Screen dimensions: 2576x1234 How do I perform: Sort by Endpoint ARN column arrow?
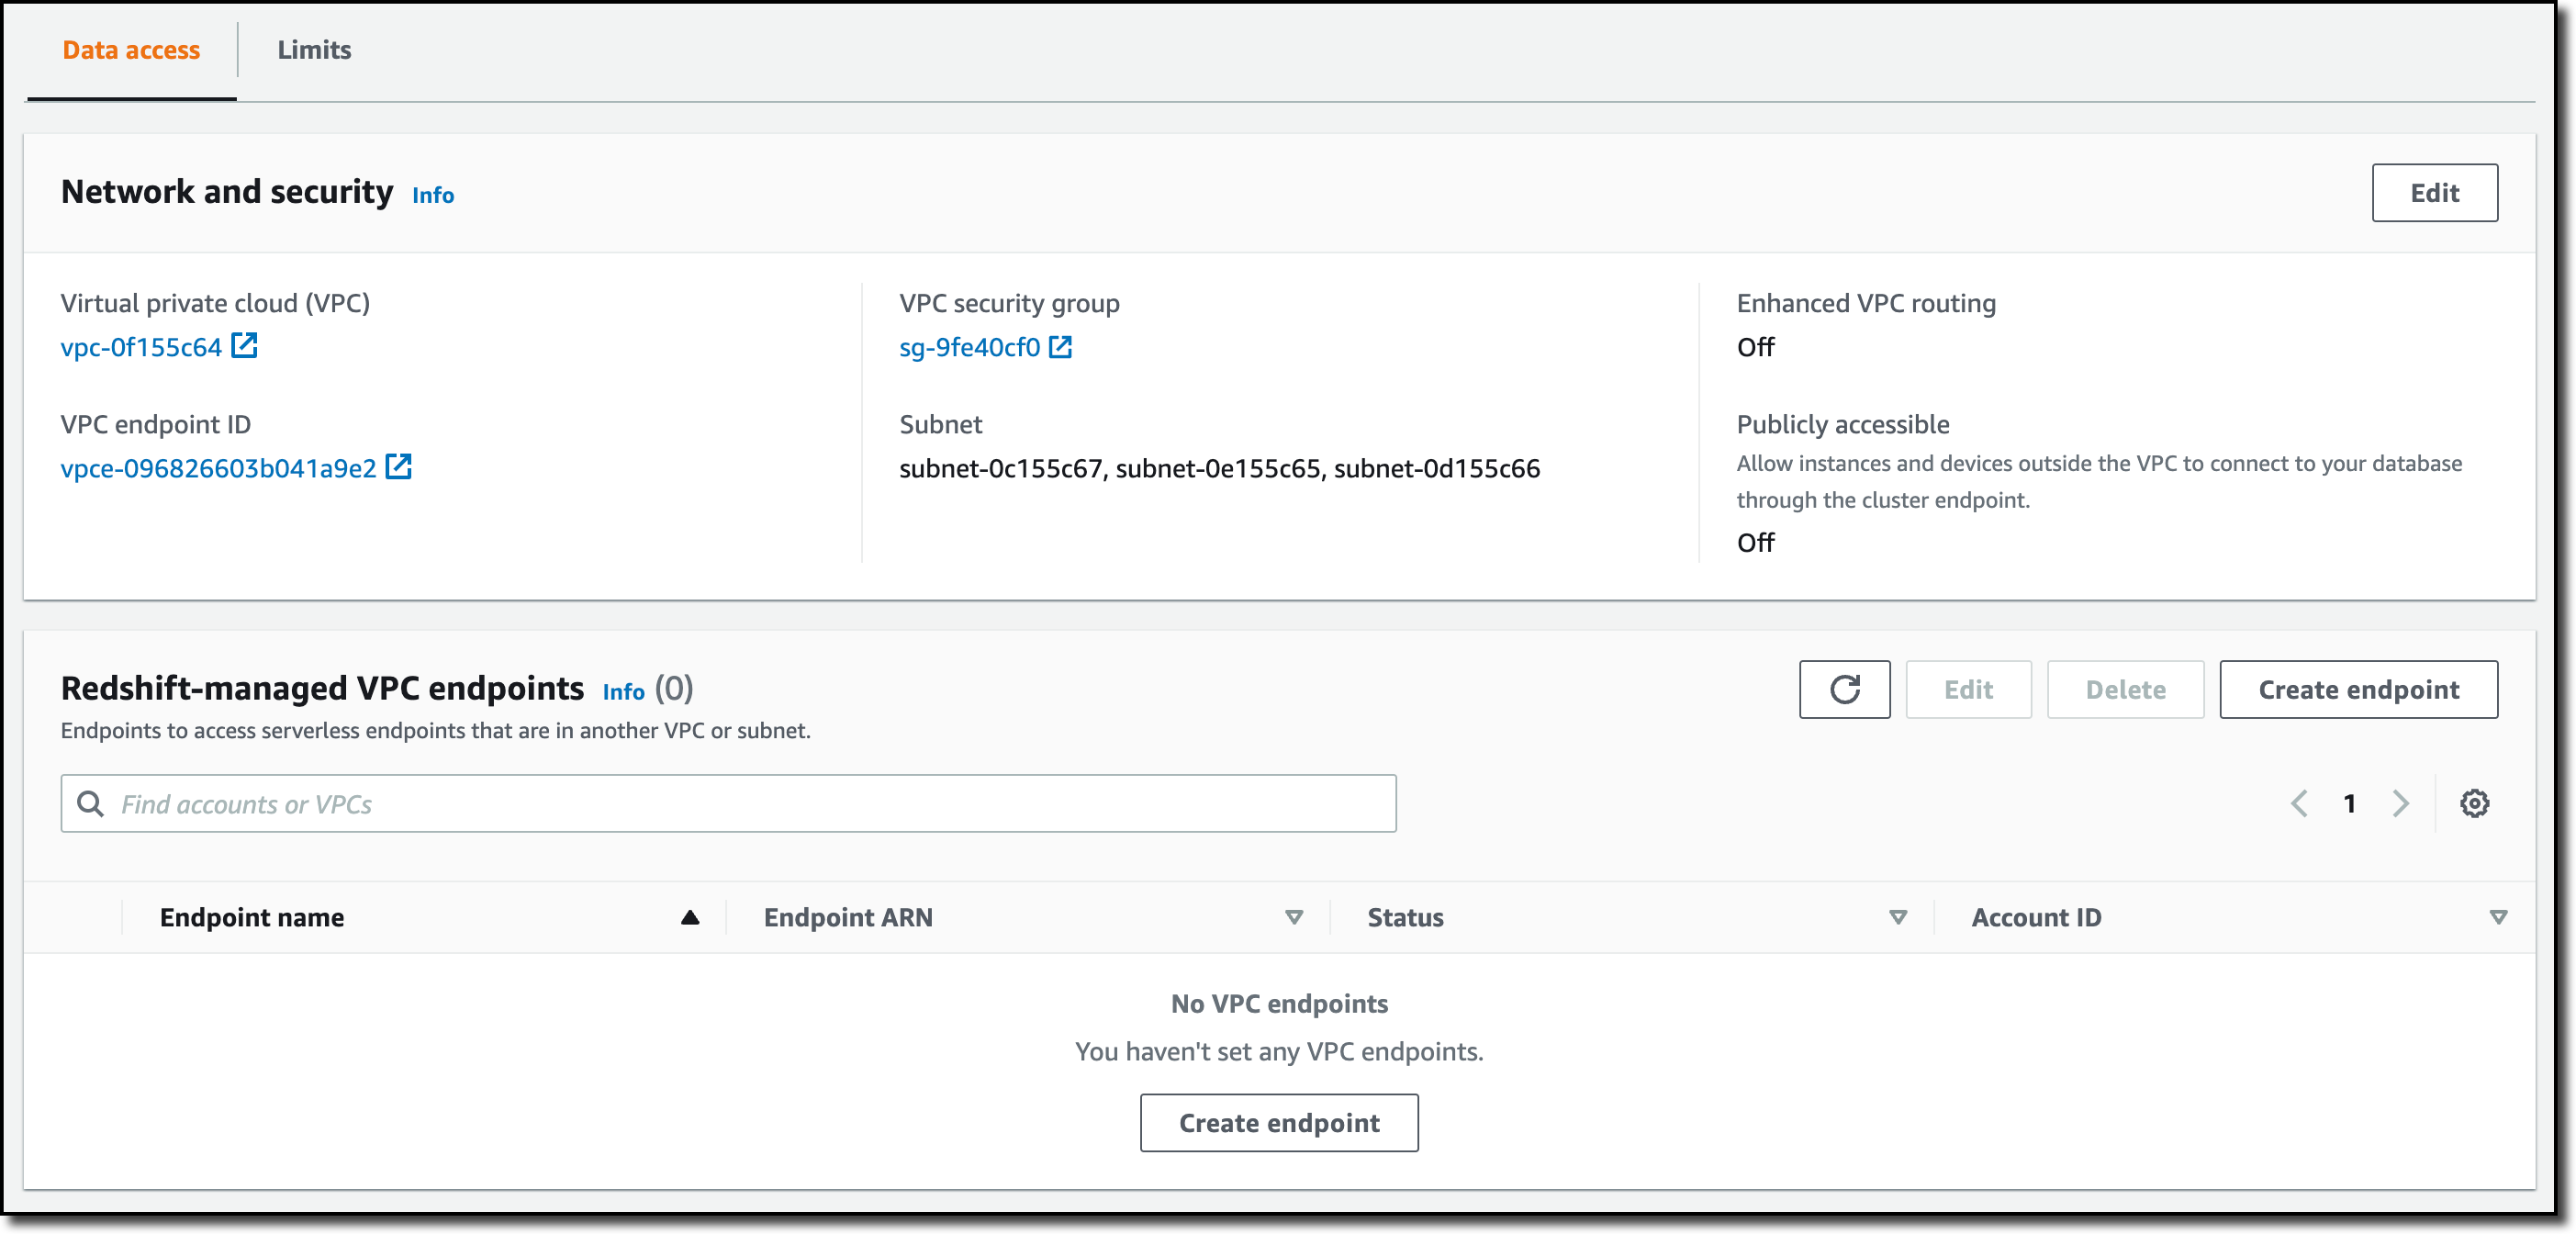point(1293,917)
